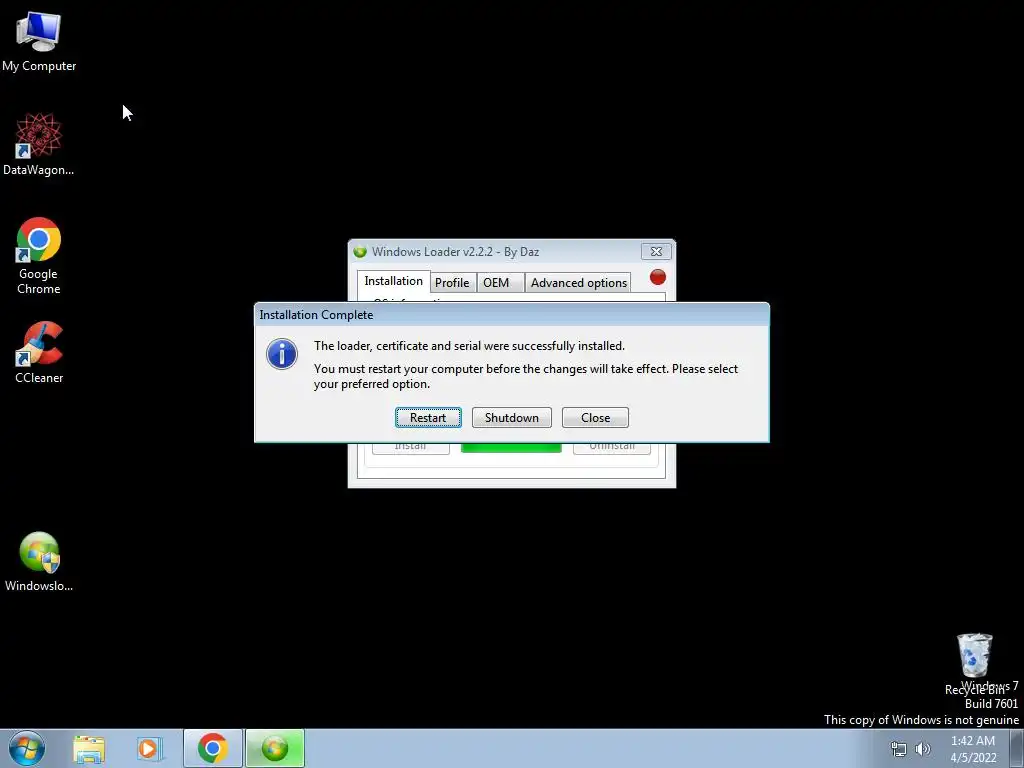Image resolution: width=1024 pixels, height=768 pixels.
Task: Click the green progress bar in Windows Loader
Action: pos(511,447)
